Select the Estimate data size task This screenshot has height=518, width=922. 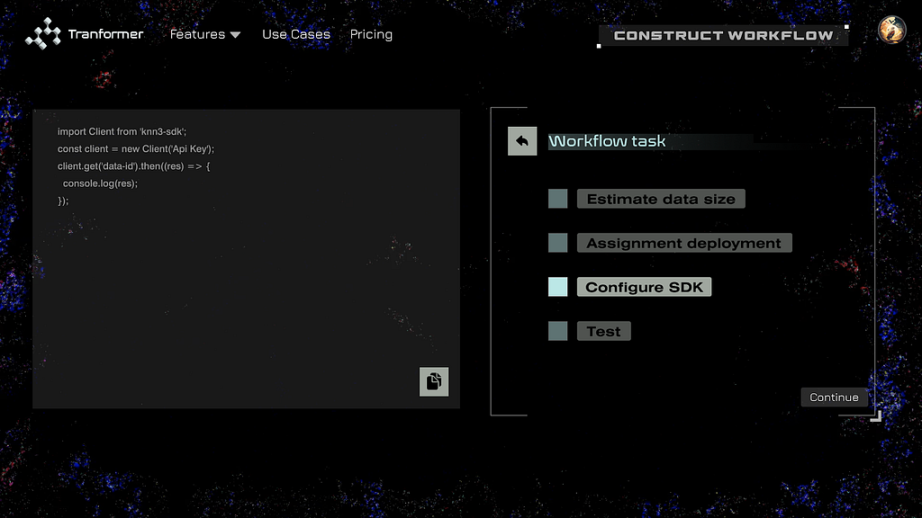point(661,199)
